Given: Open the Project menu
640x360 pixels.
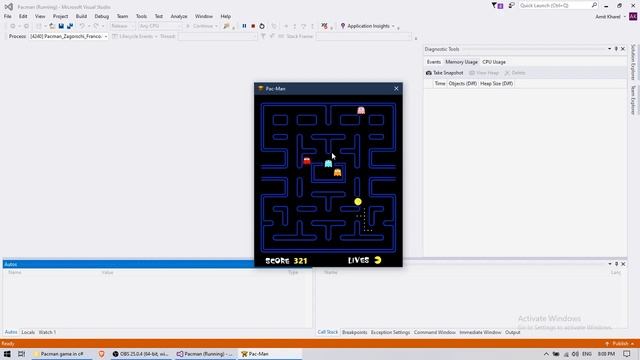Looking at the screenshot, I should click(x=60, y=16).
